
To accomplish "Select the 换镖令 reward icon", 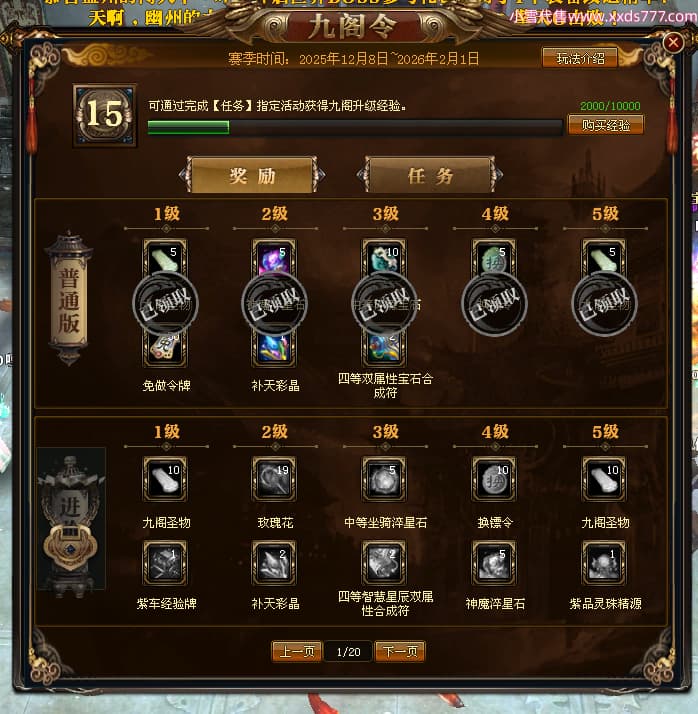I will pos(494,479).
